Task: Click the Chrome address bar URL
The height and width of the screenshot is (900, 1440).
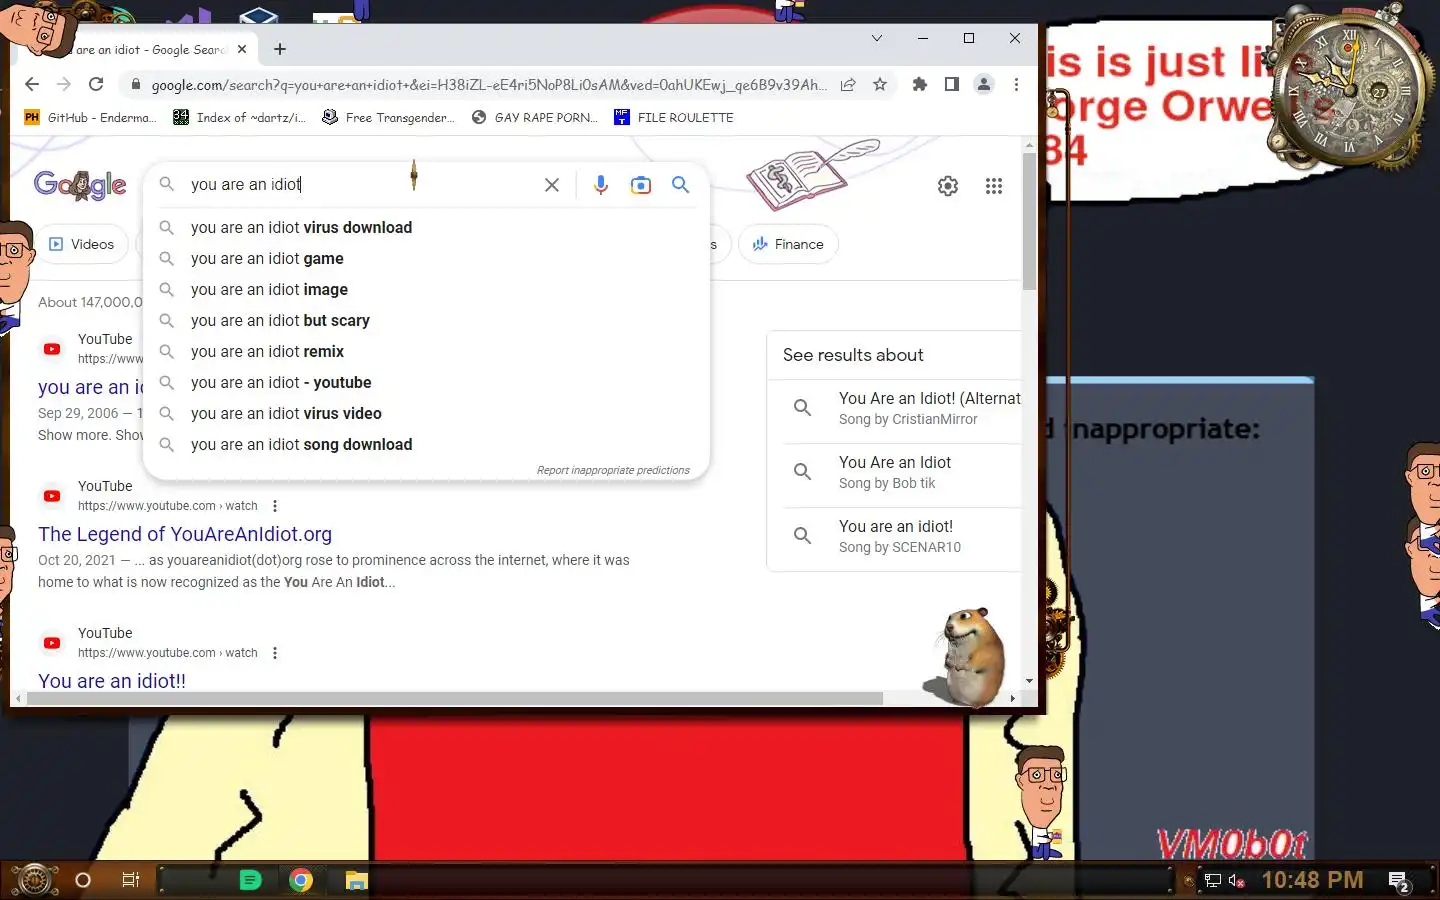Action: coord(488,85)
